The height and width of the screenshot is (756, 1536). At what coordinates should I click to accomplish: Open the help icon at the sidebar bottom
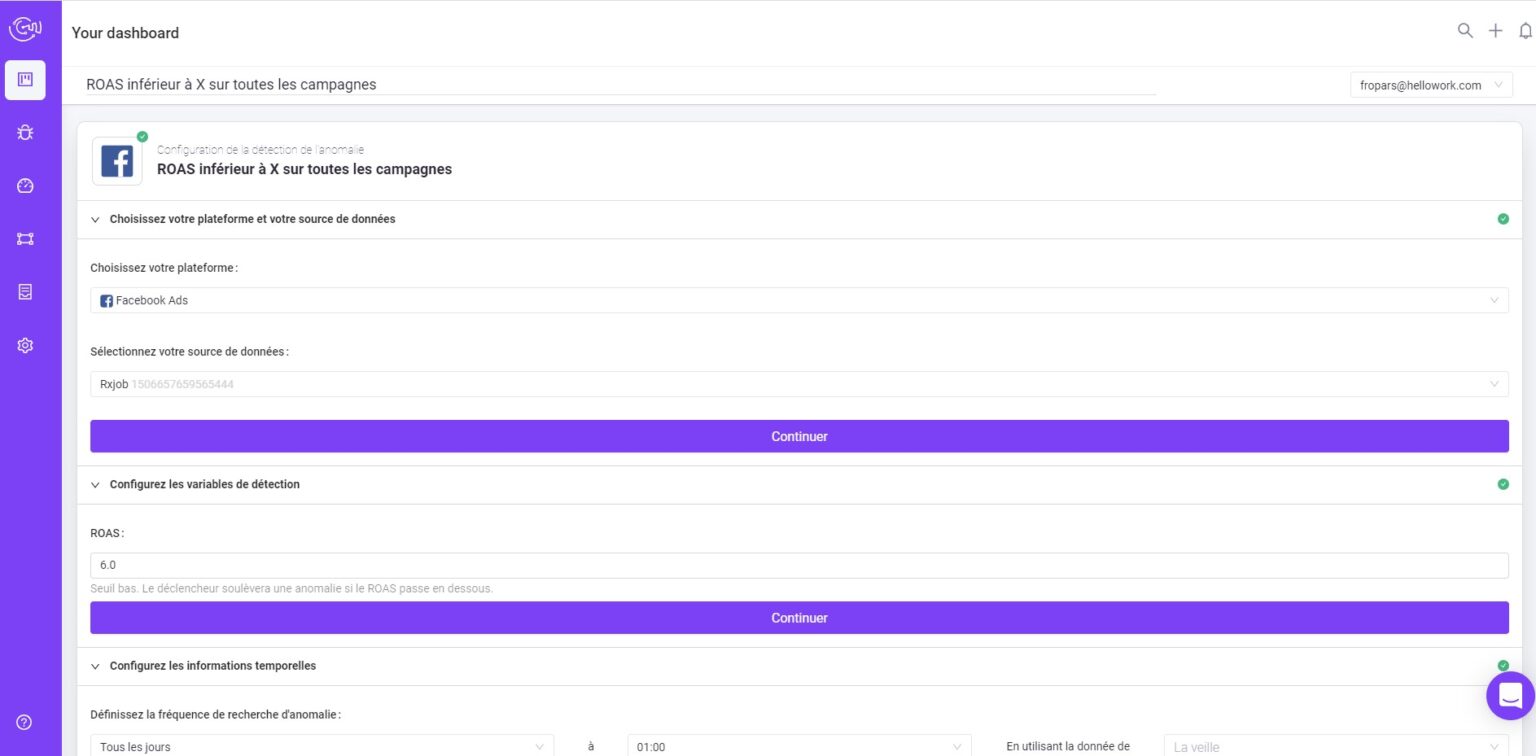23,722
